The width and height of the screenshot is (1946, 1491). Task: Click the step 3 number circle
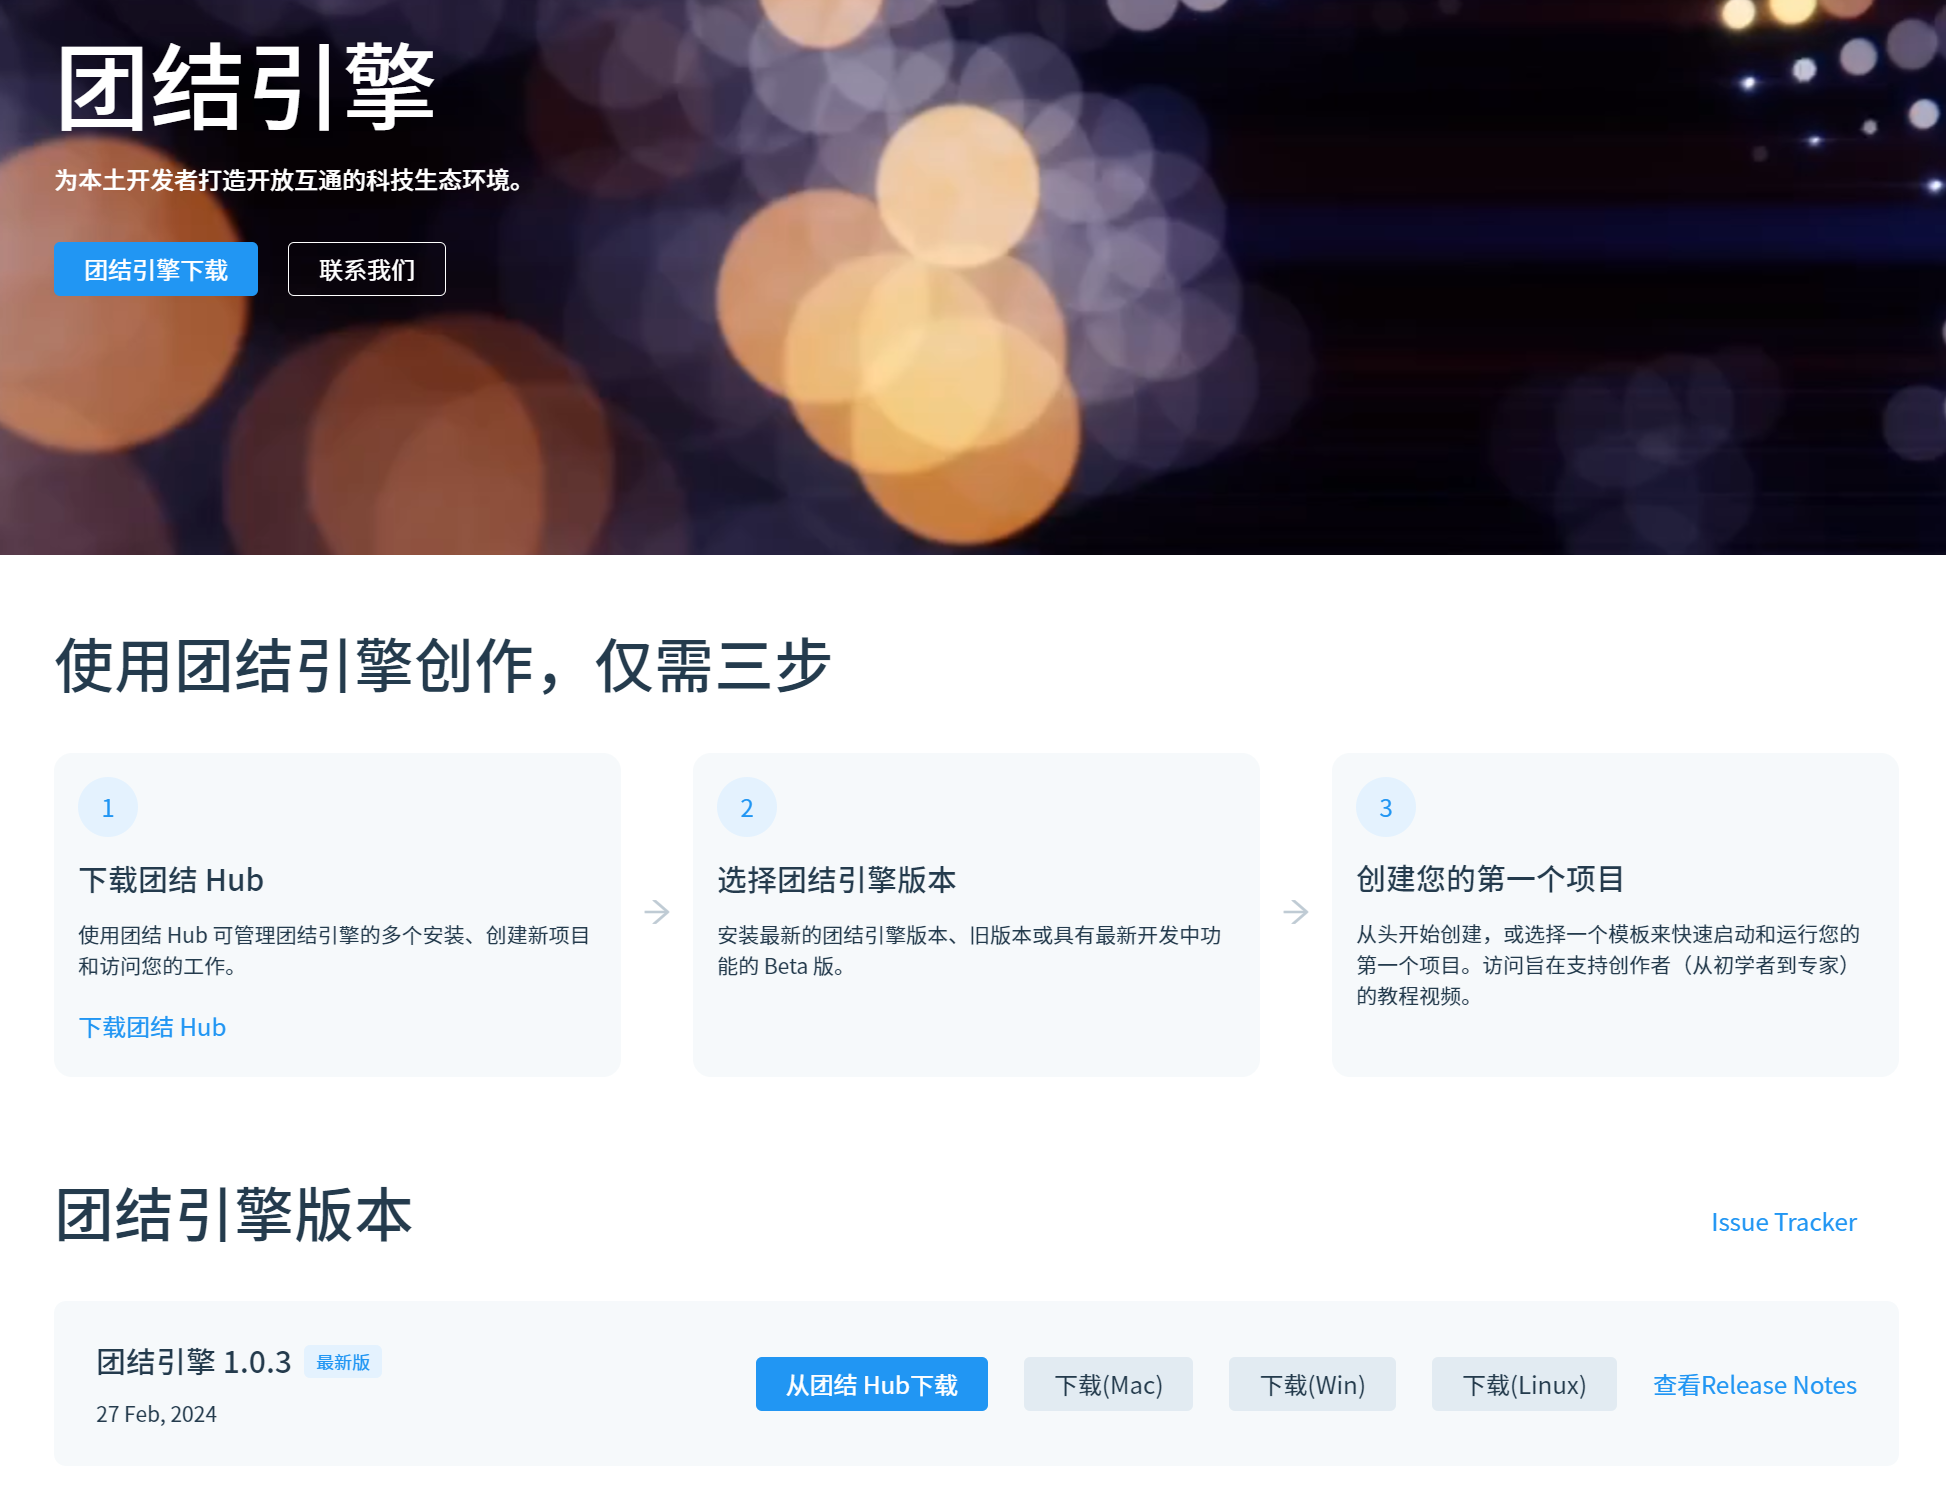(x=1385, y=807)
